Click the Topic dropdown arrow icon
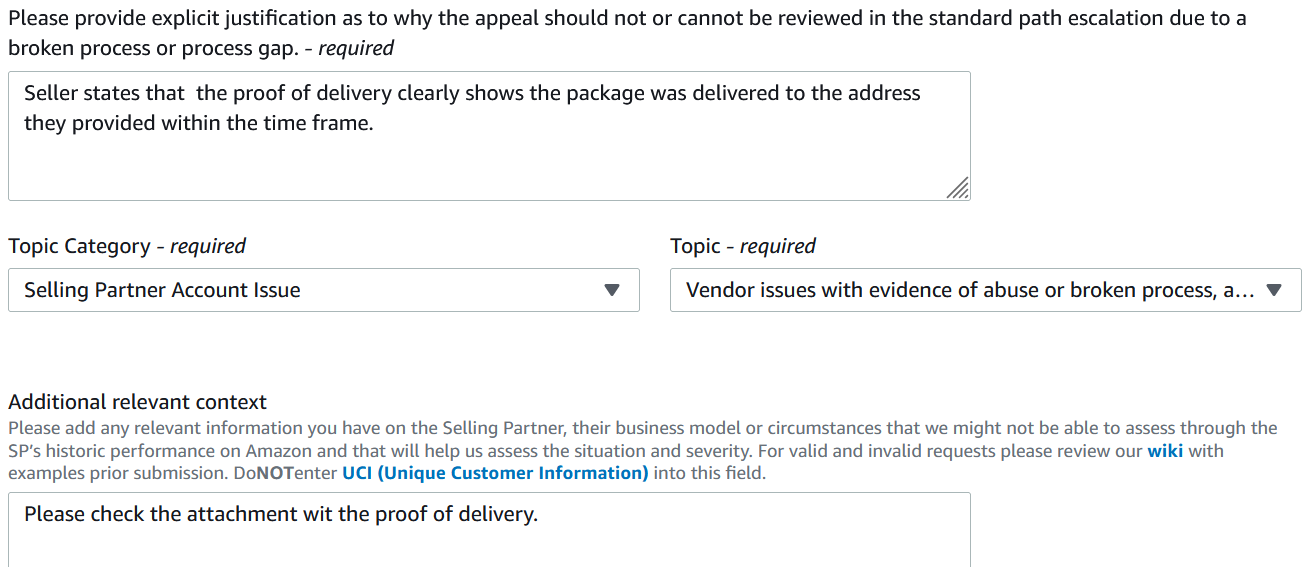1316x567 pixels. (1274, 290)
